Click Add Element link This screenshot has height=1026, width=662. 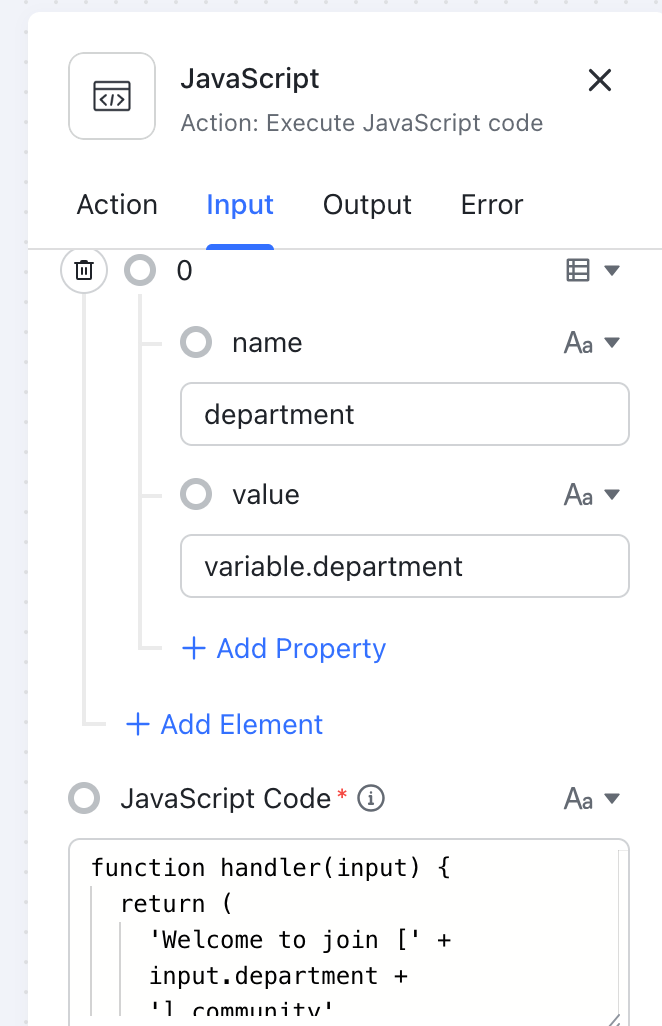pos(225,725)
